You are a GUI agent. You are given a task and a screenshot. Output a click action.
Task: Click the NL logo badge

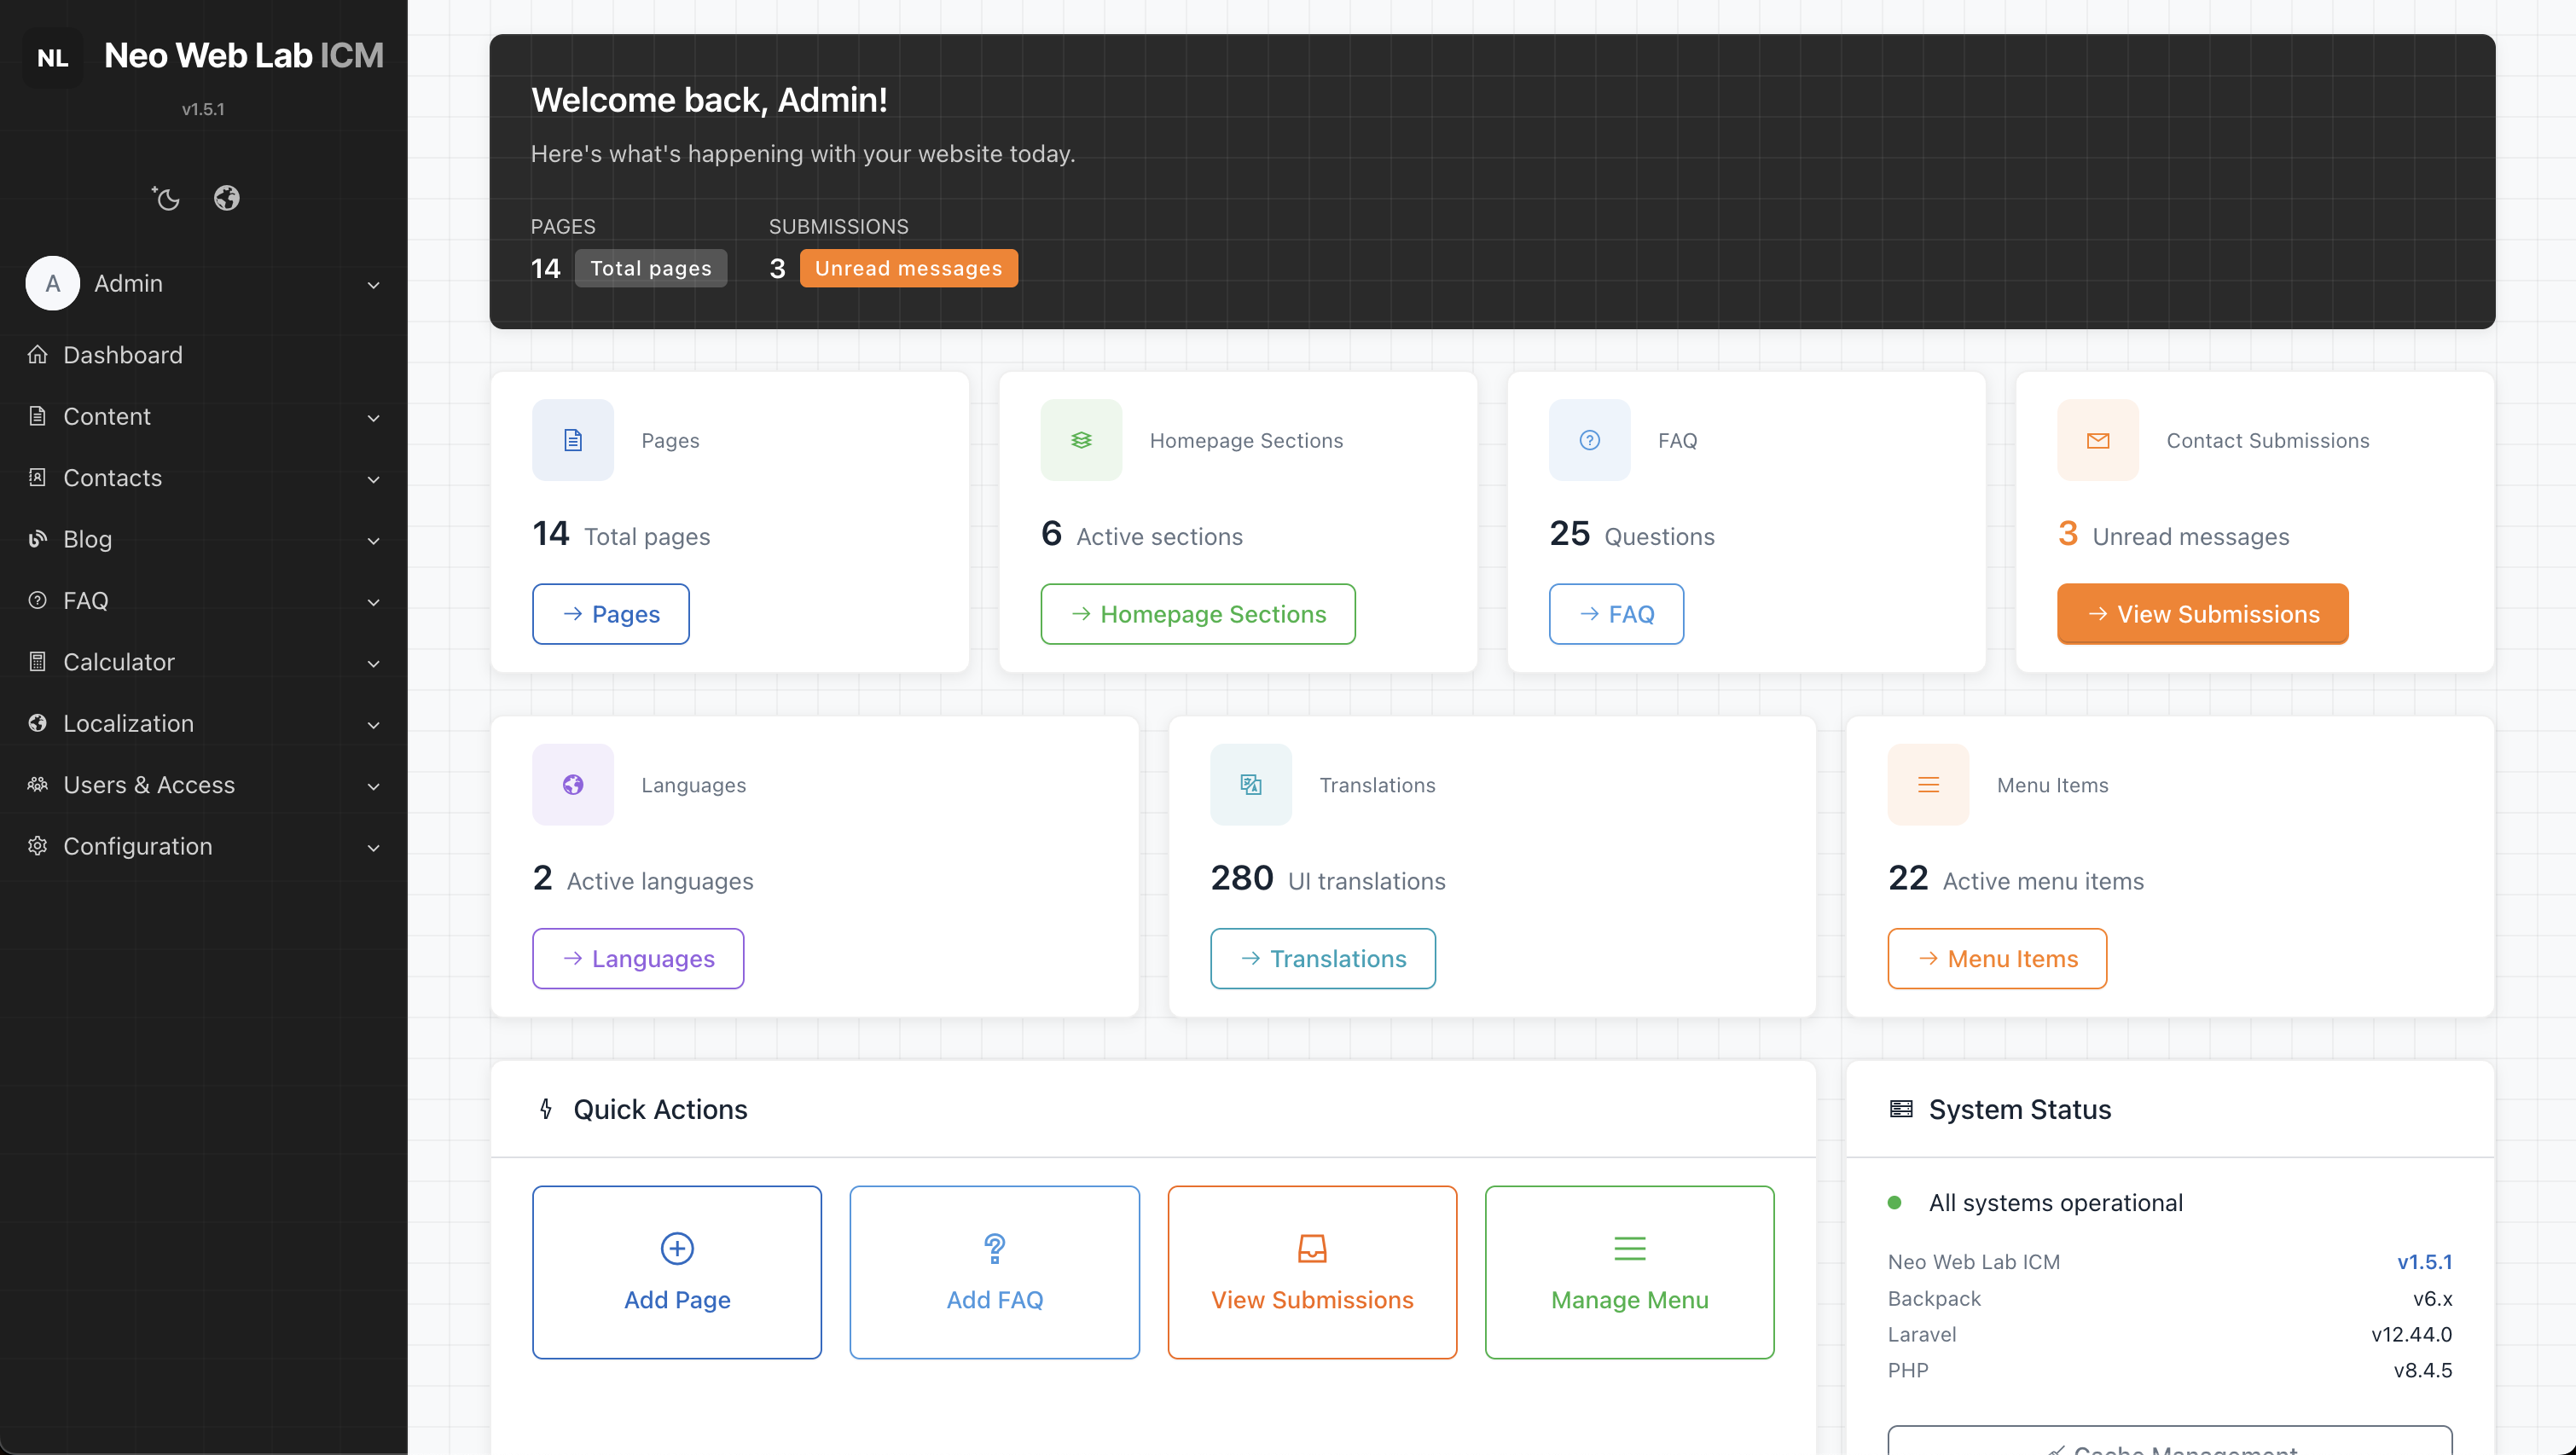tap(51, 57)
